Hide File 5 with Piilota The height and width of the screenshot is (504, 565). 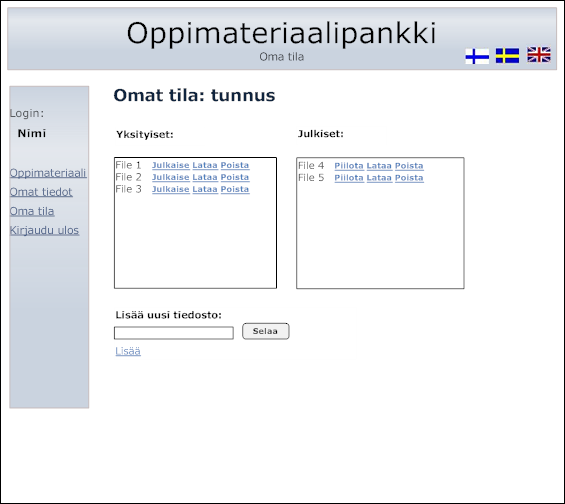(349, 178)
